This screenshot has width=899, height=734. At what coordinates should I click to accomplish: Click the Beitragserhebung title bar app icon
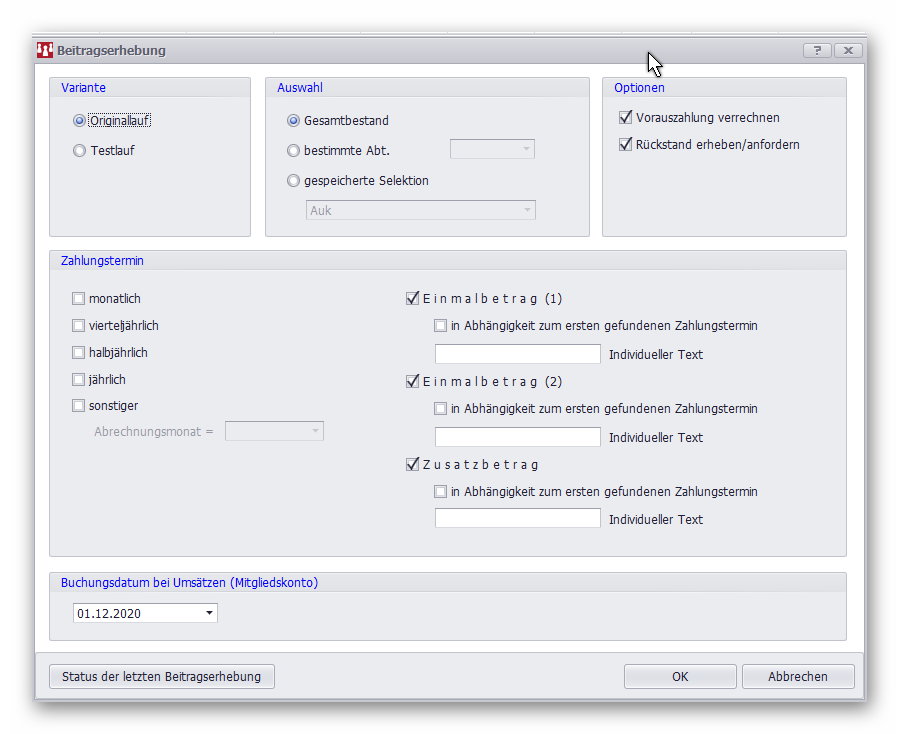[x=45, y=50]
